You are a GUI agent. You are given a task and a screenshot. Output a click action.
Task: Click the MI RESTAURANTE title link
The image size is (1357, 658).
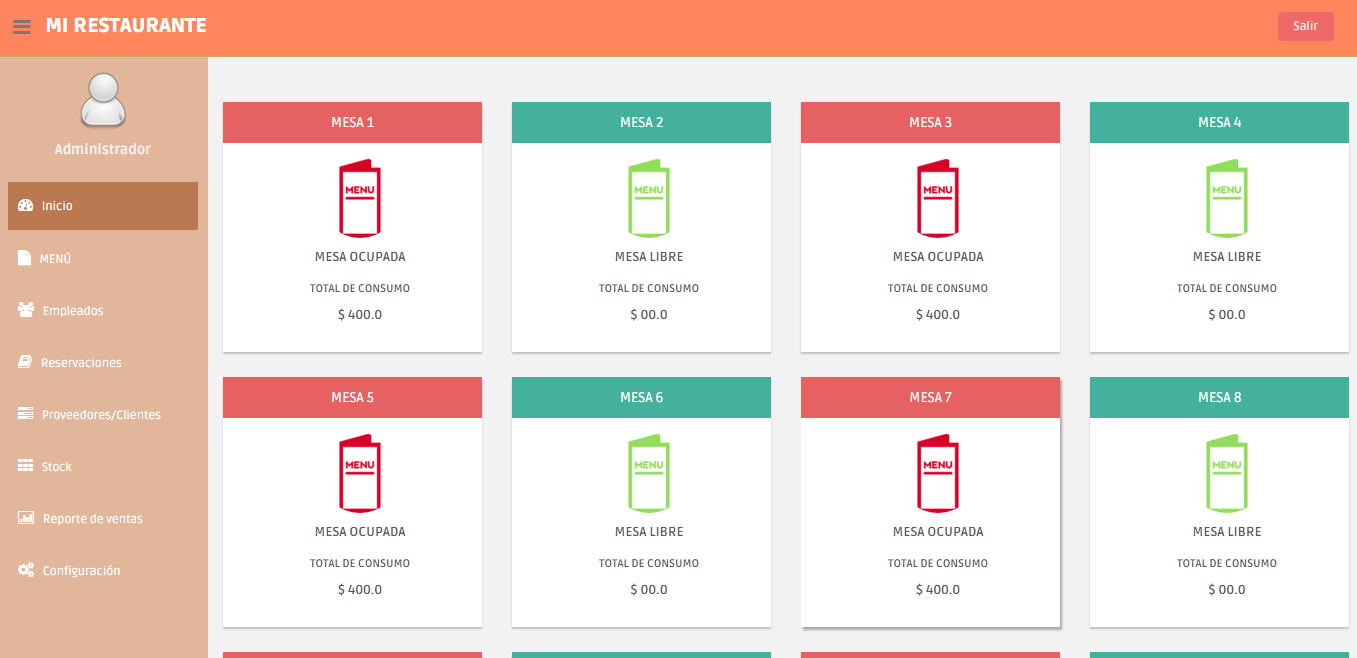(x=126, y=26)
